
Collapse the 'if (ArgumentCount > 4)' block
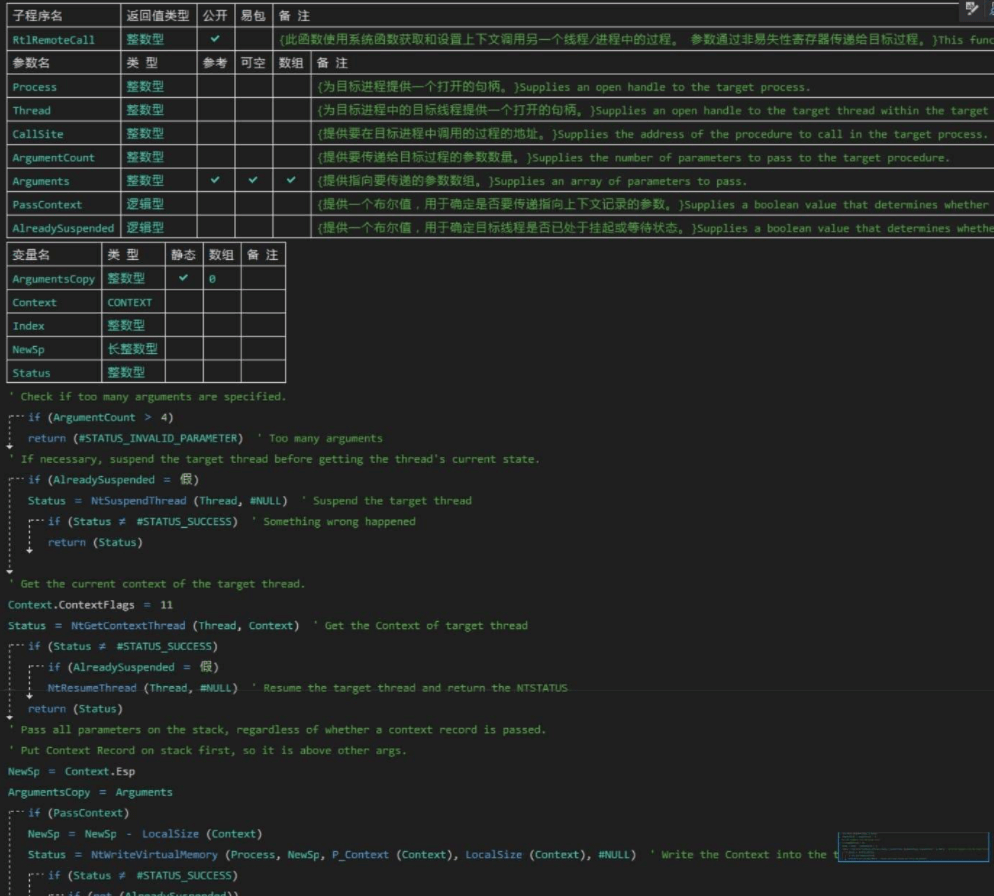[x=13, y=418]
